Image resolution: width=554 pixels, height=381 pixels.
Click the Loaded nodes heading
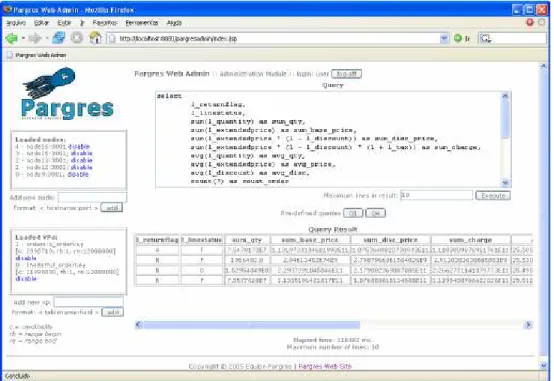pyautogui.click(x=40, y=140)
